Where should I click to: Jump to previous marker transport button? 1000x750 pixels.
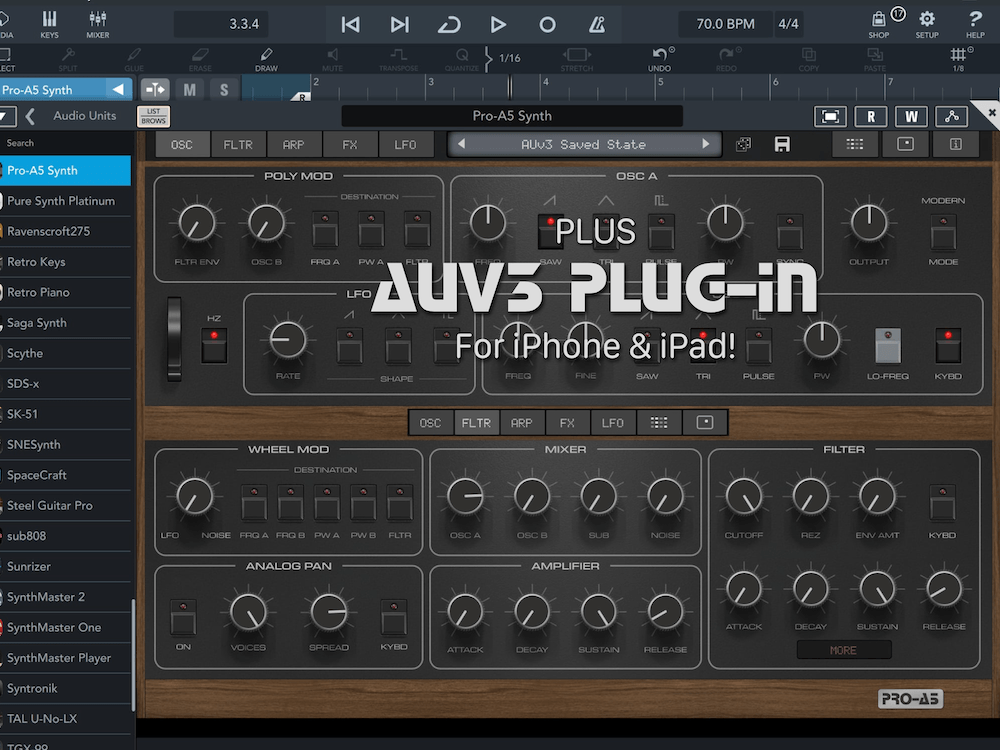351,24
